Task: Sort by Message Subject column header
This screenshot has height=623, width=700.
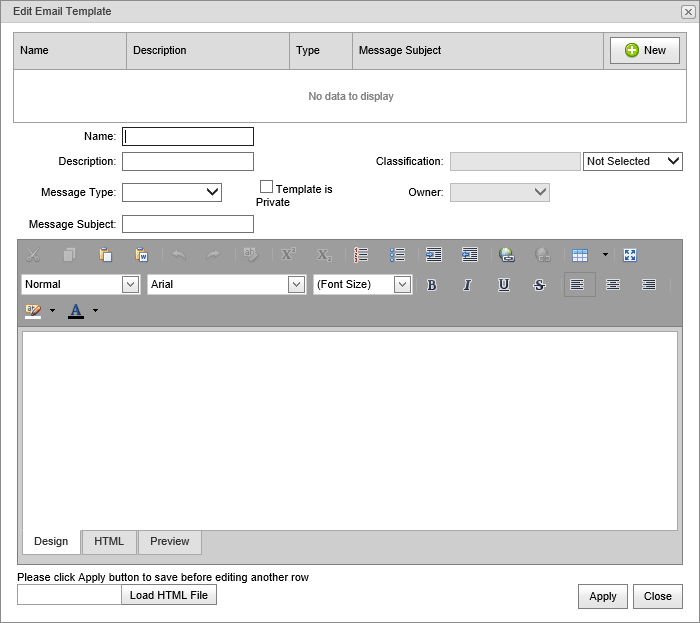Action: 478,50
